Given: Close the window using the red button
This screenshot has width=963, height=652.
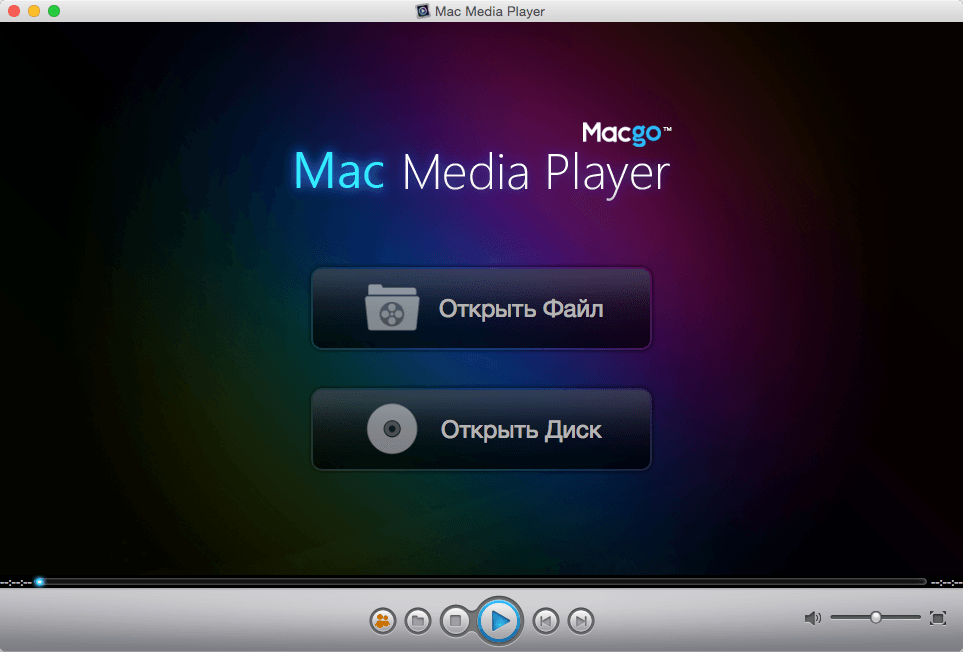Looking at the screenshot, I should [14, 11].
